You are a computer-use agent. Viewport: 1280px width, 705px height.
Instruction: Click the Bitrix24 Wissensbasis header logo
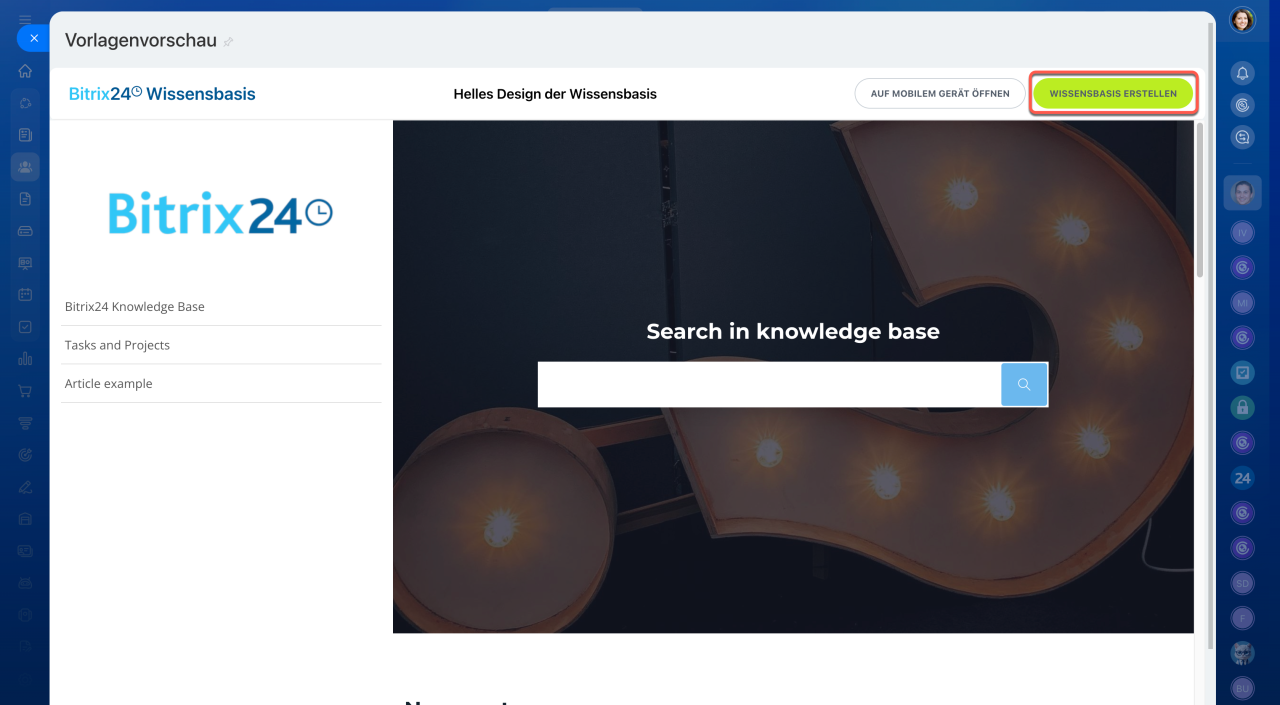click(162, 94)
